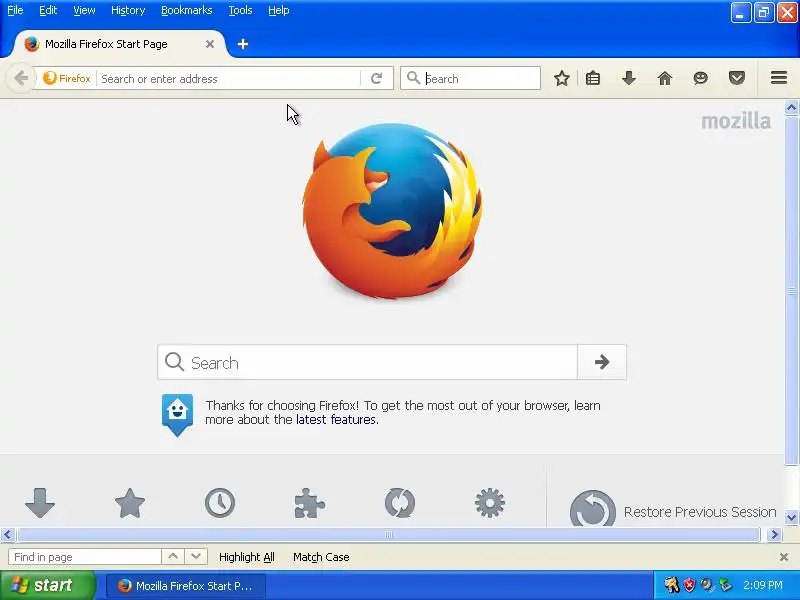Image resolution: width=800 pixels, height=600 pixels.
Task: Click the magnifier icon in toolbar search box
Action: [413, 78]
